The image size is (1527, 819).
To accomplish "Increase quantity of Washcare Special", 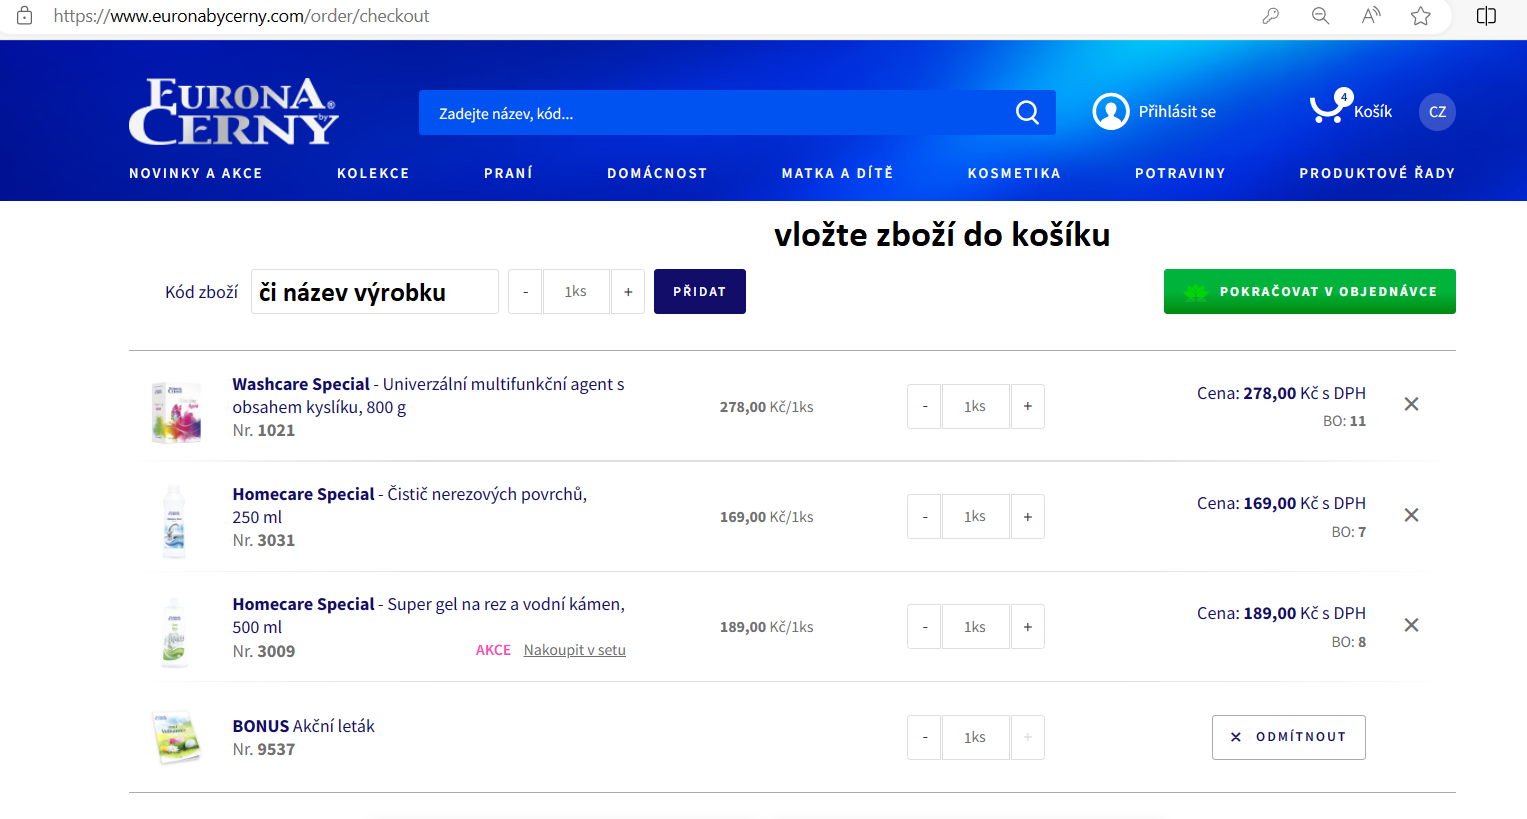I will point(1027,407).
